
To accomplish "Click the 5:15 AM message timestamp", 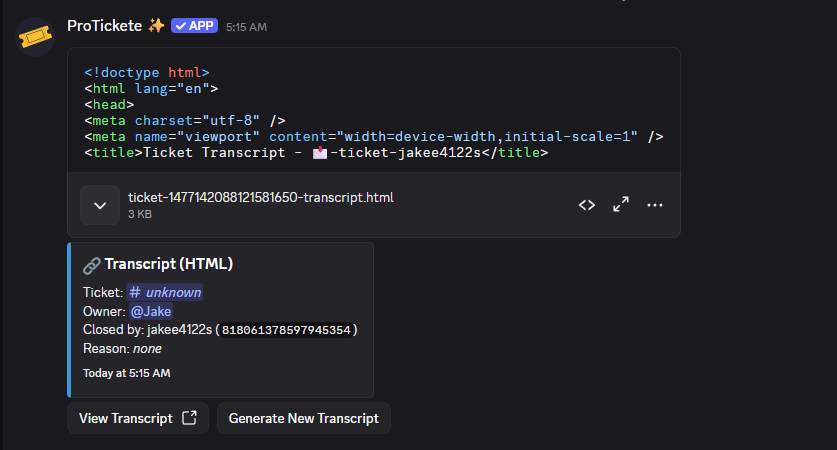I will coord(246,27).
